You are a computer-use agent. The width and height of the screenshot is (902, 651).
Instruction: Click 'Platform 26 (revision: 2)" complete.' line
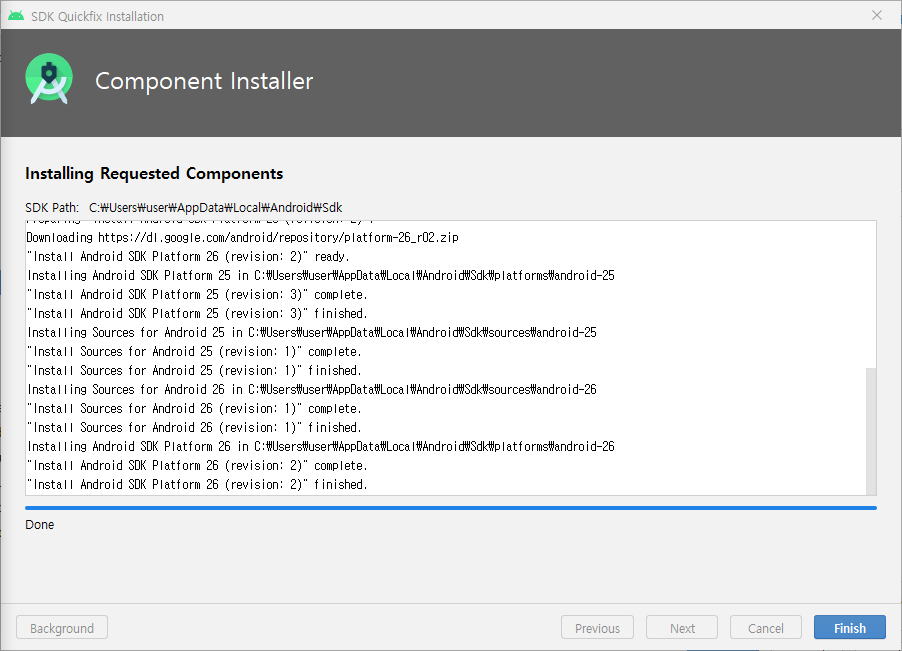[197, 465]
